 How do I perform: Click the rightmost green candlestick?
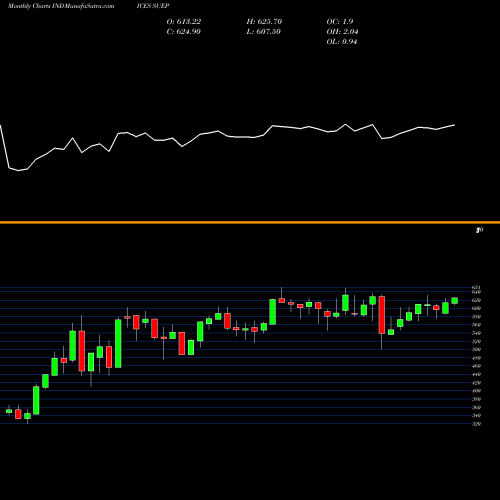click(455, 301)
